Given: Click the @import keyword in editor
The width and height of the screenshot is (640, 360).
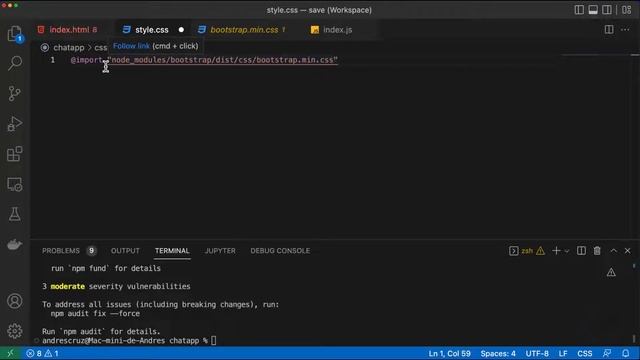Looking at the screenshot, I should 87,60.
